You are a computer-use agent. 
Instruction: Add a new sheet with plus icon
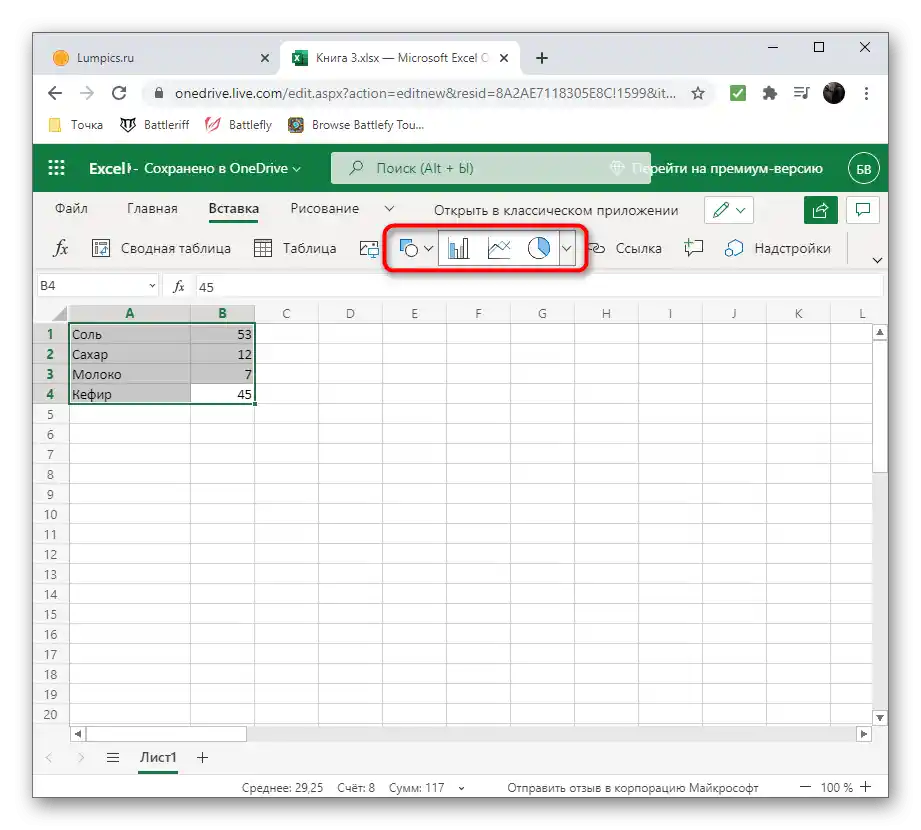(203, 758)
